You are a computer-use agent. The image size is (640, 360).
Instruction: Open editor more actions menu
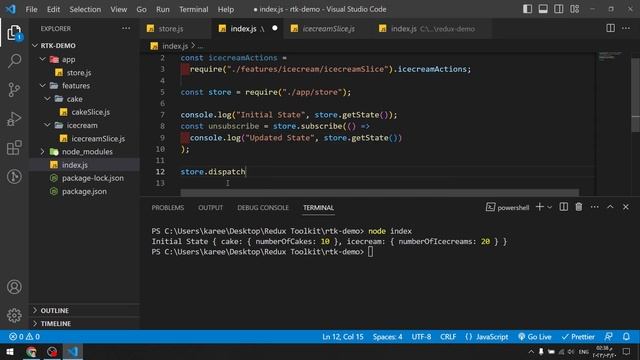click(626, 28)
